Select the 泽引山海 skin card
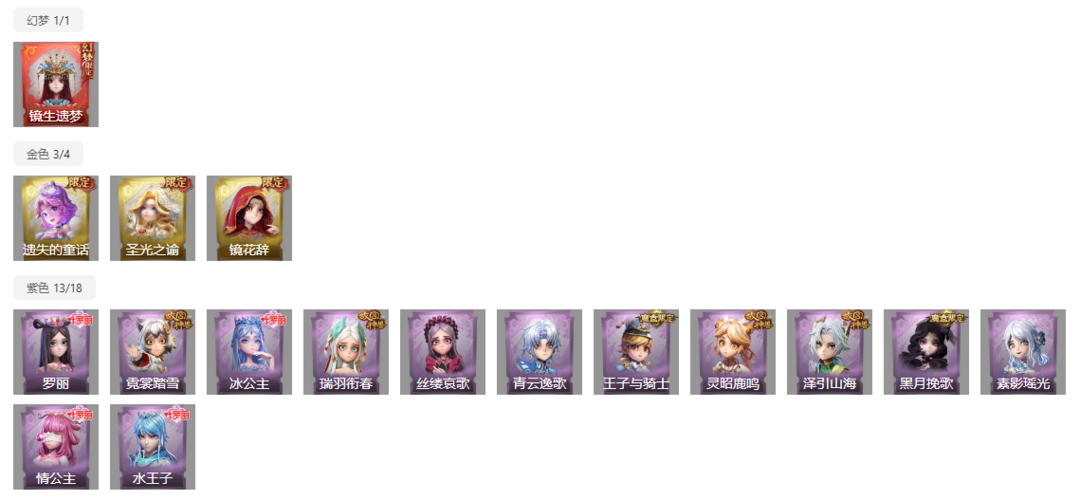Viewport: 1080px width, 501px height. click(830, 351)
